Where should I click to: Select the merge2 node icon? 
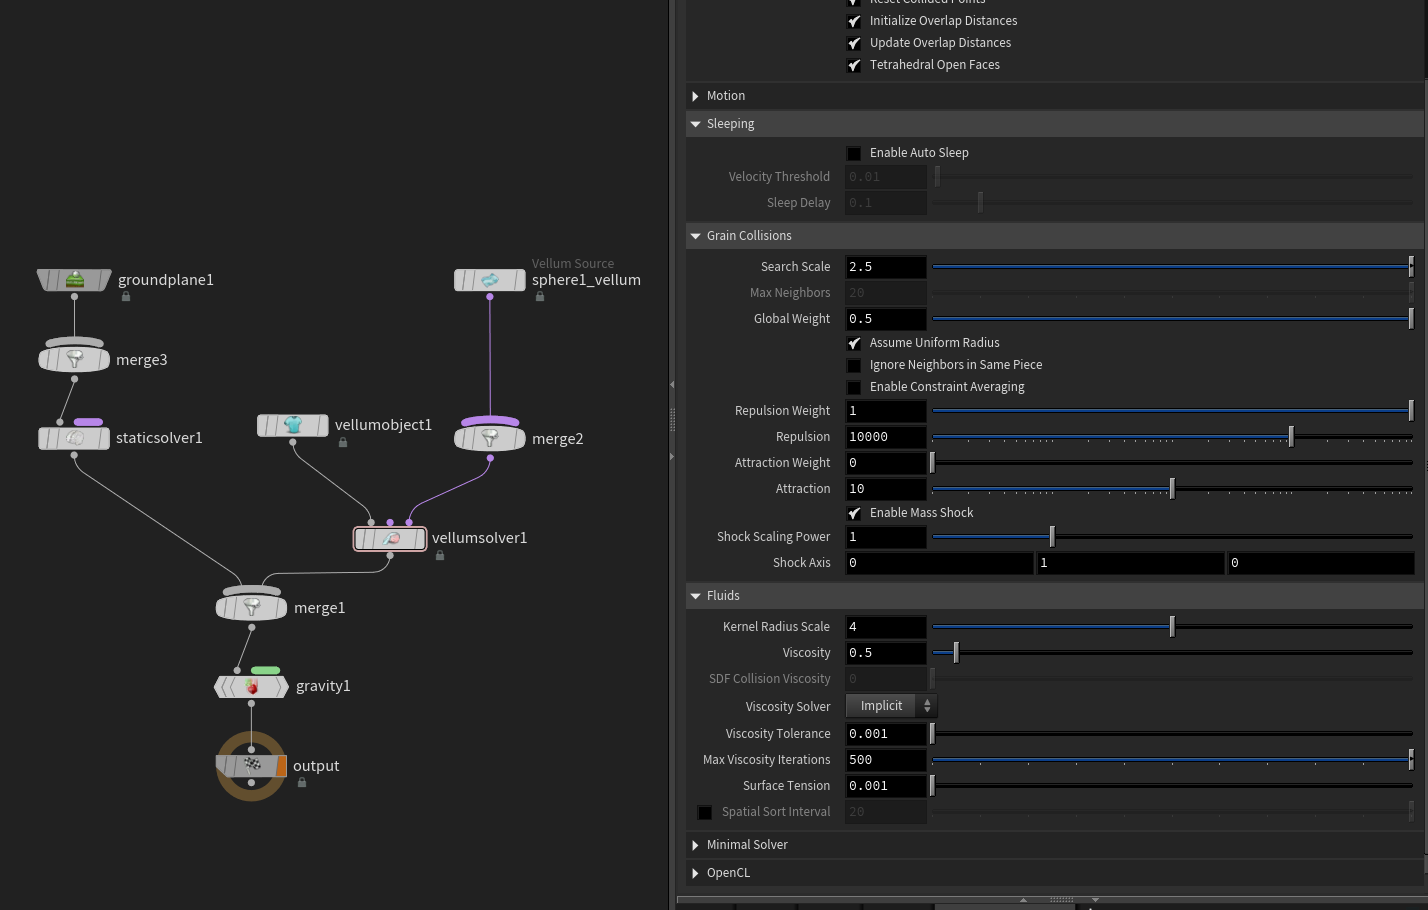tap(490, 439)
